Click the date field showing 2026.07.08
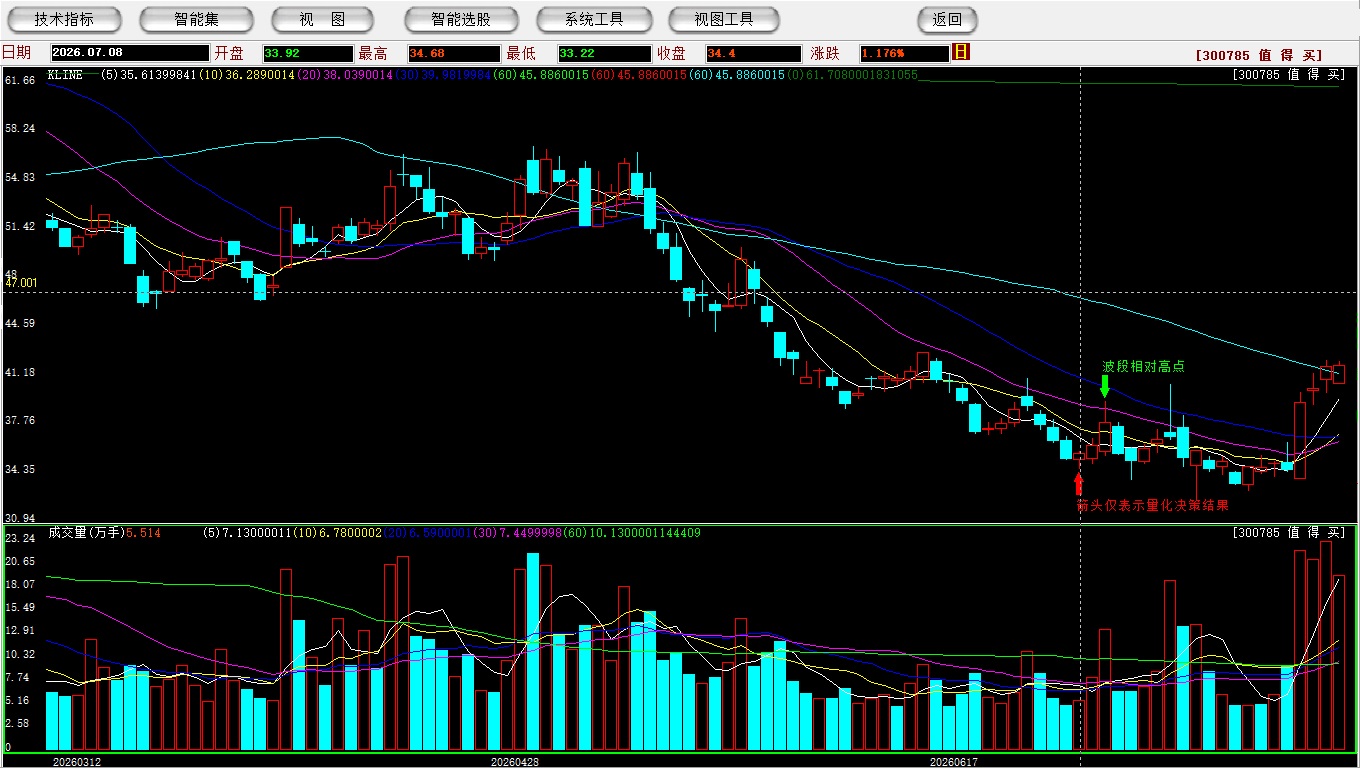 pyautogui.click(x=130, y=53)
